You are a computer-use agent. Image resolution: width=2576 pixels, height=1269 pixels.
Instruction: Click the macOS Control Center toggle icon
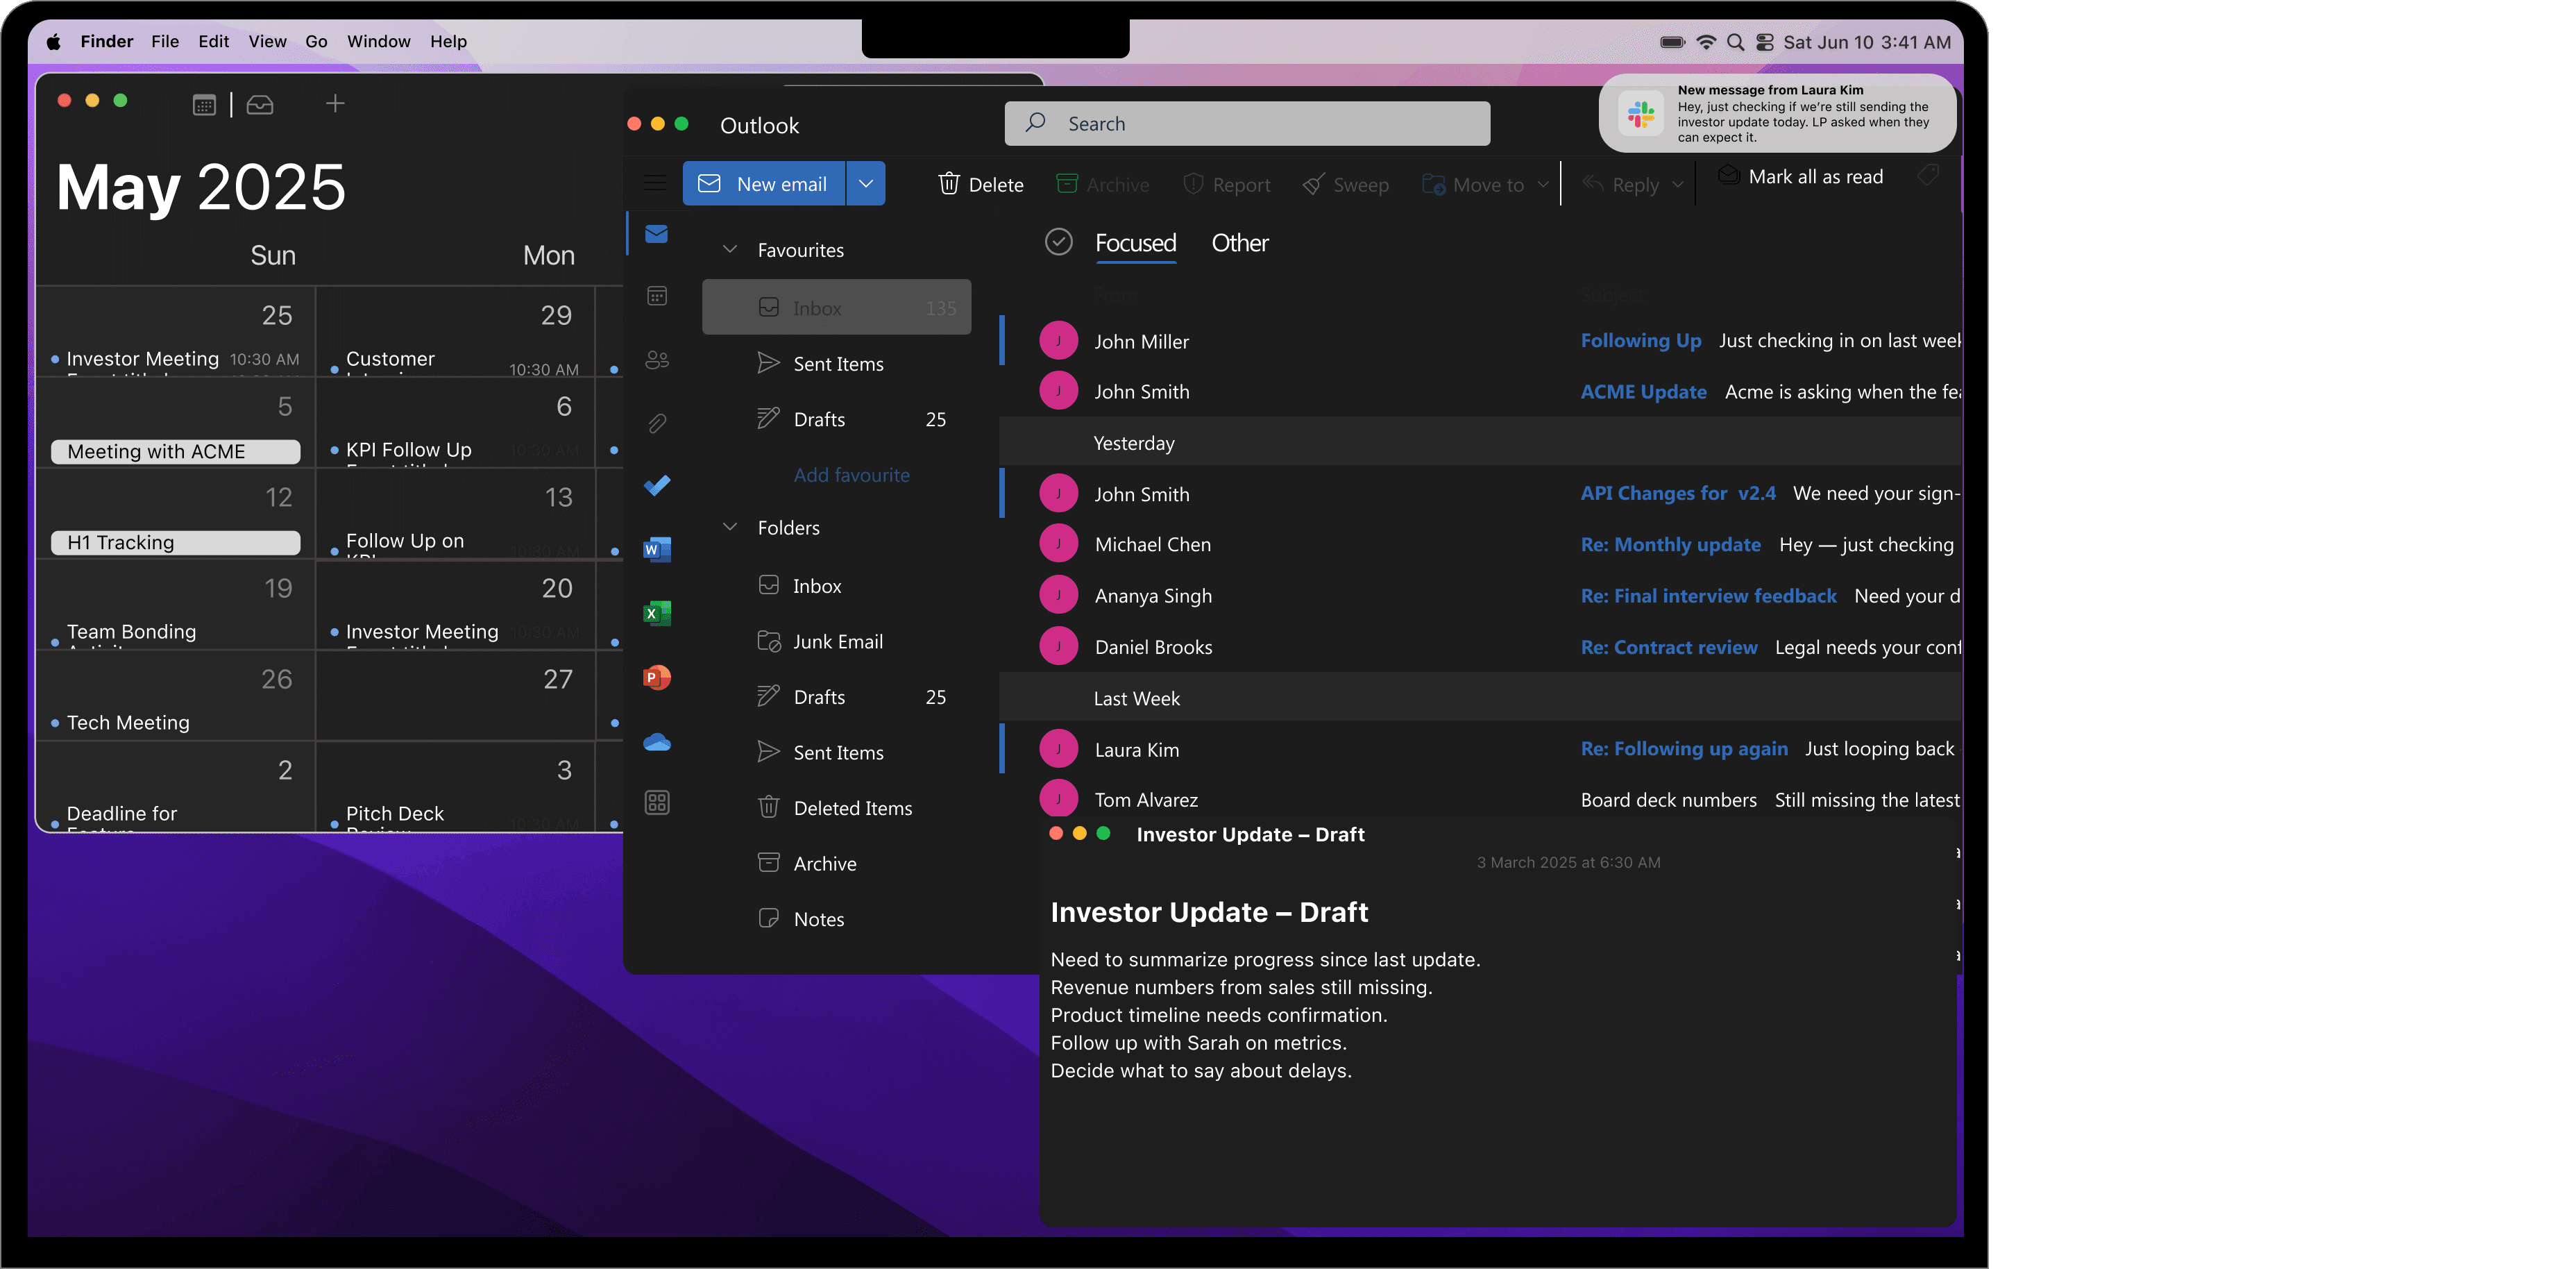(1765, 42)
